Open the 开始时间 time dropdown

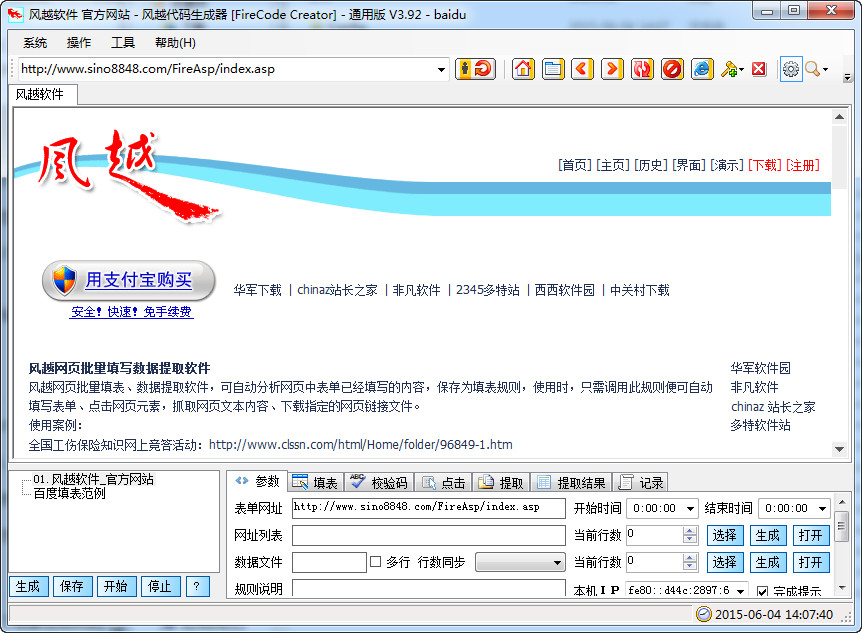[690, 508]
